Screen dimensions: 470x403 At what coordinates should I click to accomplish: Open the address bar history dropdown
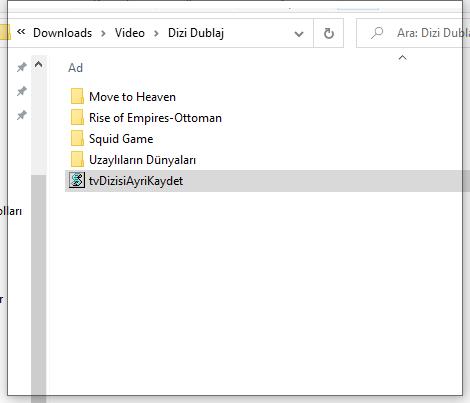click(299, 33)
